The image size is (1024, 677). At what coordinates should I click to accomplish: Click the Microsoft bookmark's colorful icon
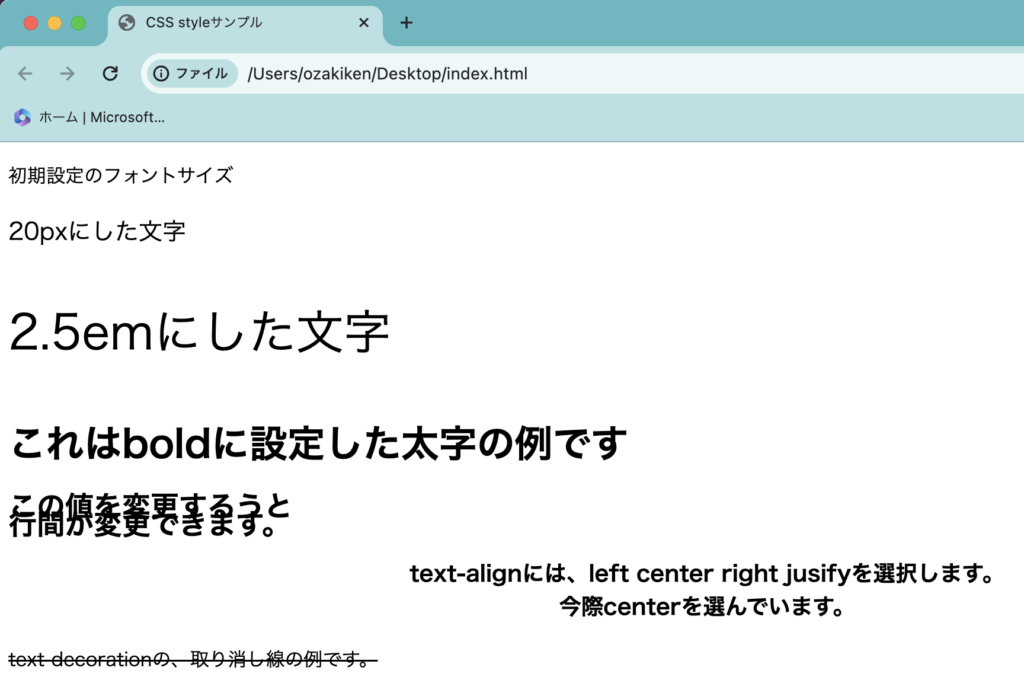[22, 117]
